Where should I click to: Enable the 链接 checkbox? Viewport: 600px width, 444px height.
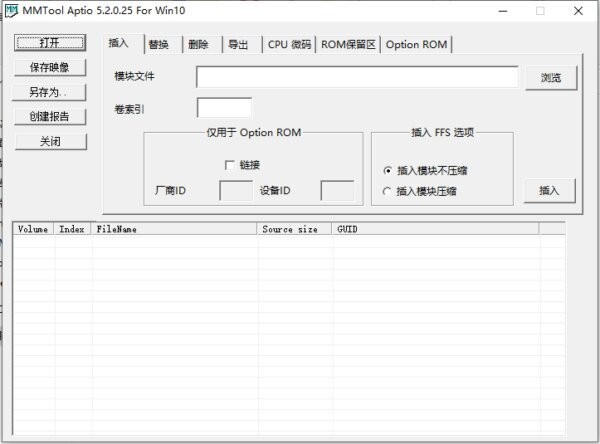pos(230,165)
